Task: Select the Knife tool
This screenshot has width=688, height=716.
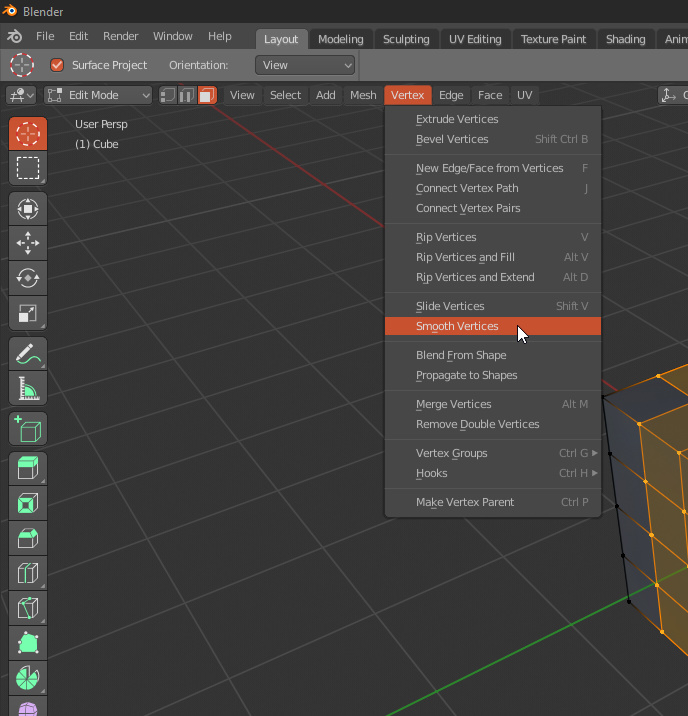Action: (28, 608)
